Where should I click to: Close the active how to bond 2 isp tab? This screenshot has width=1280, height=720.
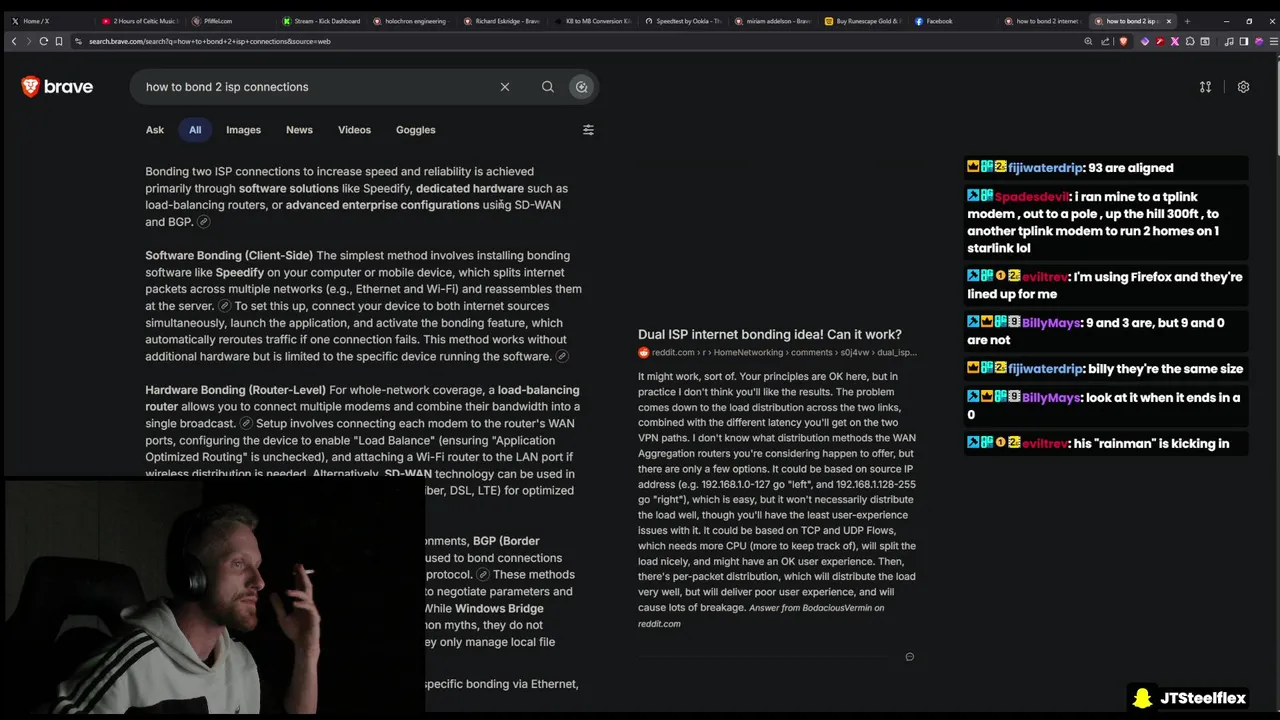[1169, 21]
